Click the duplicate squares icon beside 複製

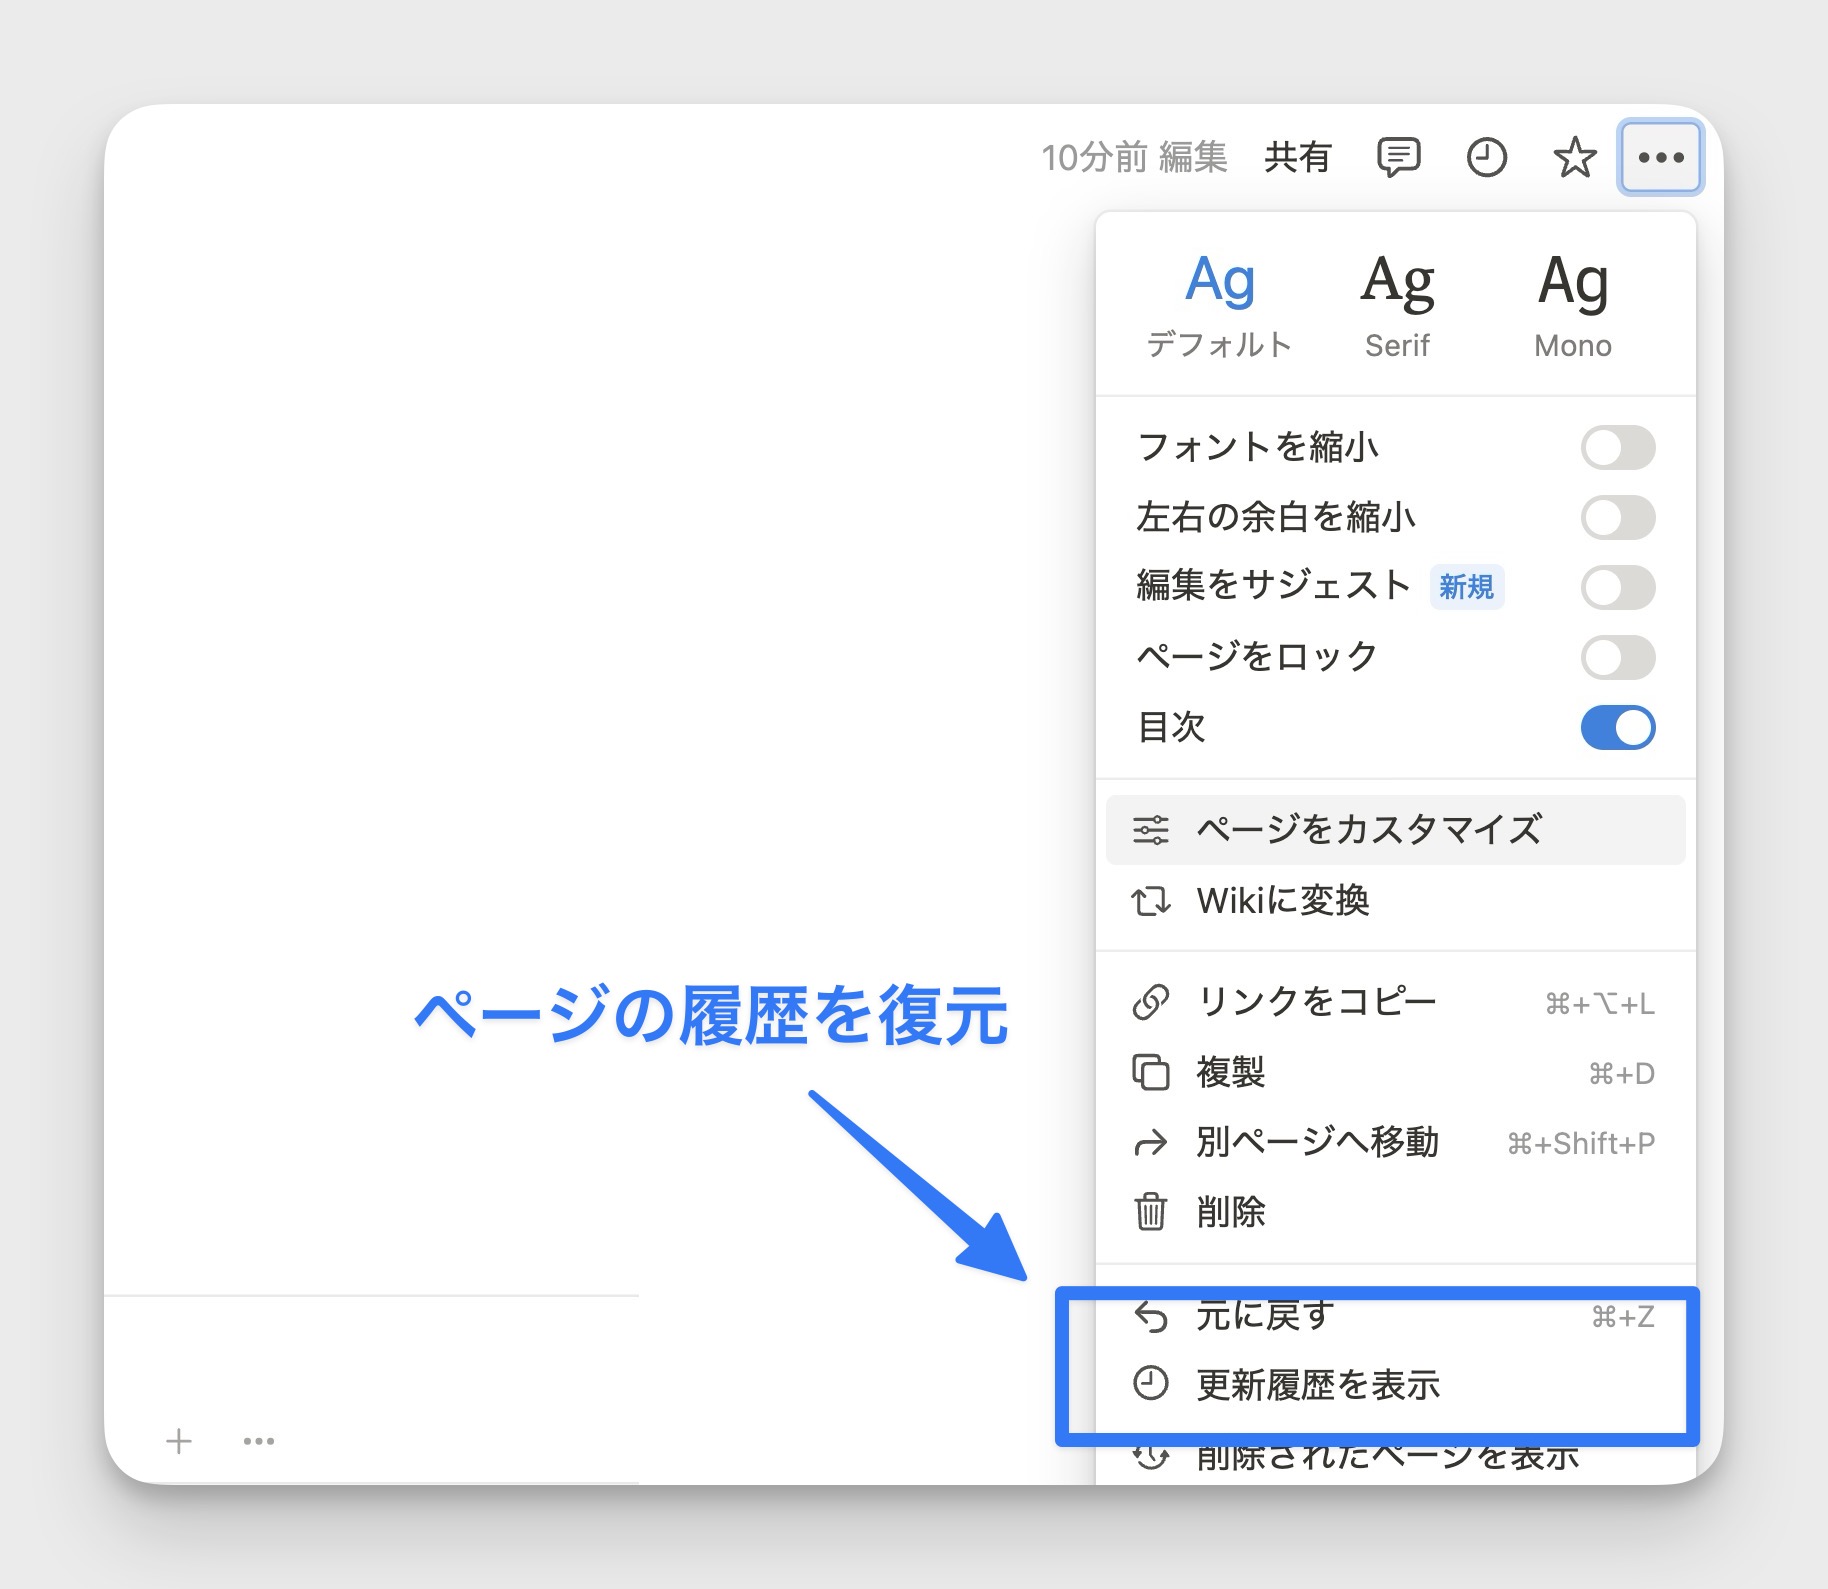click(x=1150, y=1072)
